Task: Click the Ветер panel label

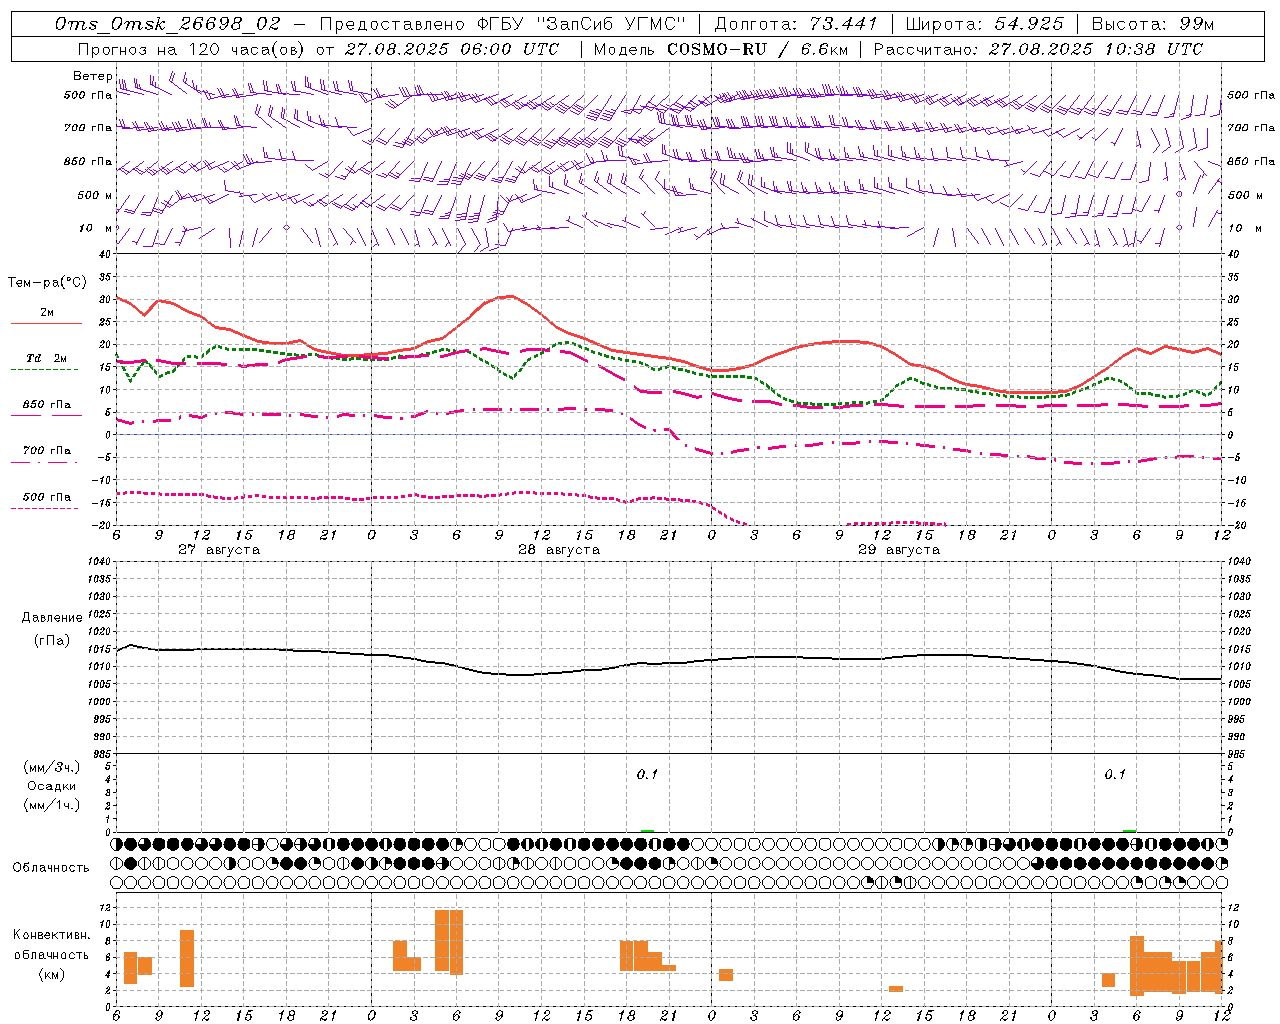Action: pos(92,75)
